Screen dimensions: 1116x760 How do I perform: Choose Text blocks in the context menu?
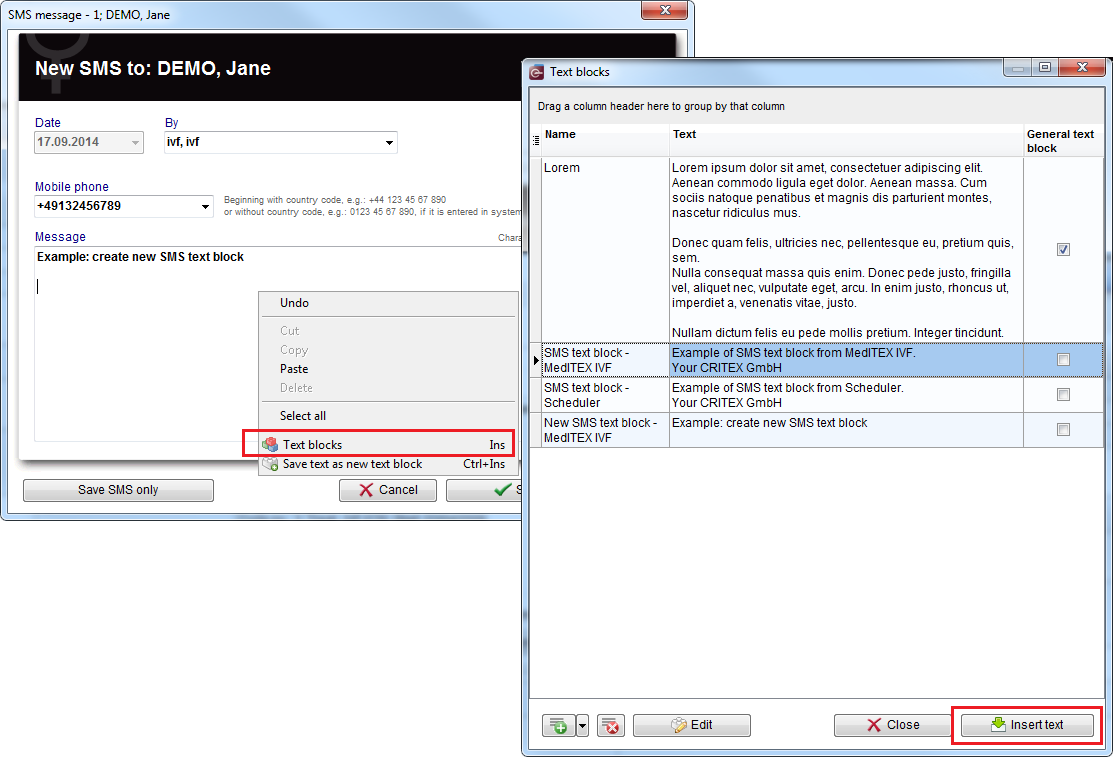pyautogui.click(x=388, y=445)
